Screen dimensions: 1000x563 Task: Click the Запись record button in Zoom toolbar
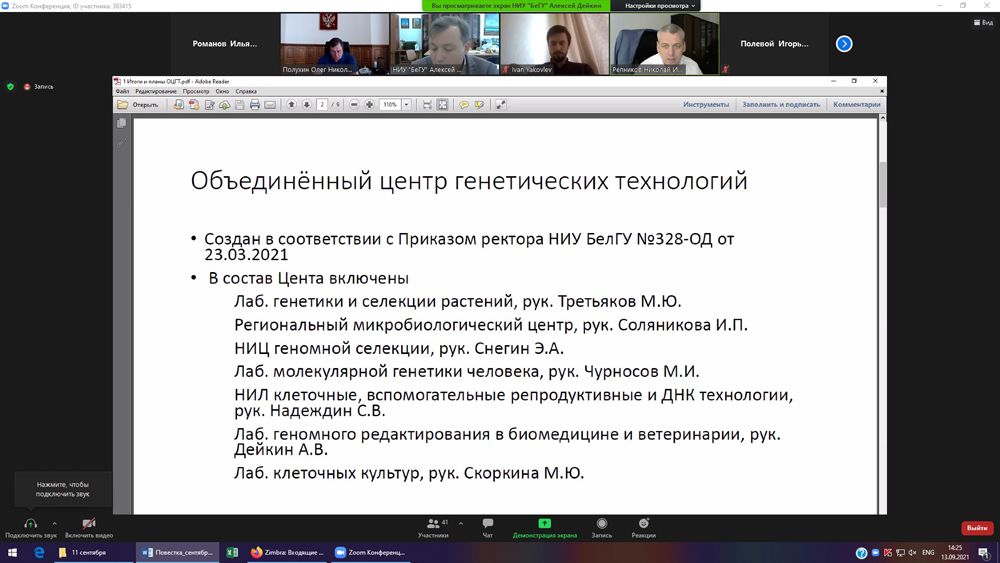coord(601,528)
